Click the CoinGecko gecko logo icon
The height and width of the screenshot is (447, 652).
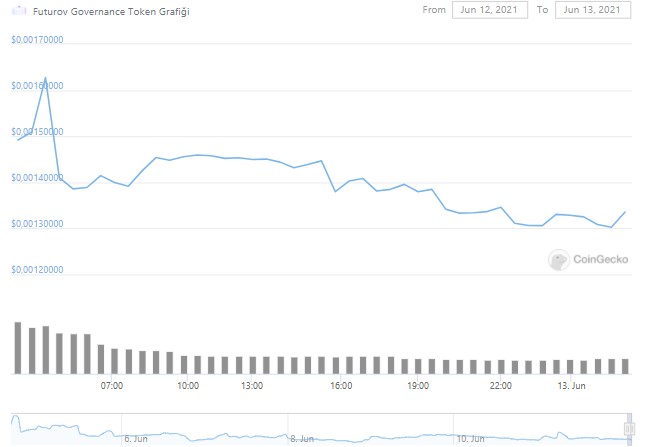[x=558, y=260]
